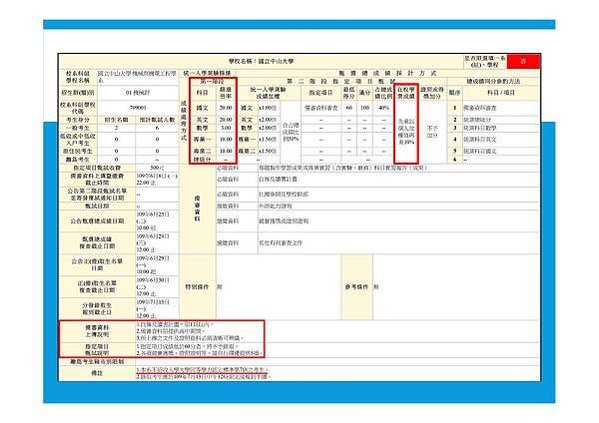Select the 01 機械群 value cell
Screen dimensions: 599x423
pyautogui.click(x=138, y=93)
